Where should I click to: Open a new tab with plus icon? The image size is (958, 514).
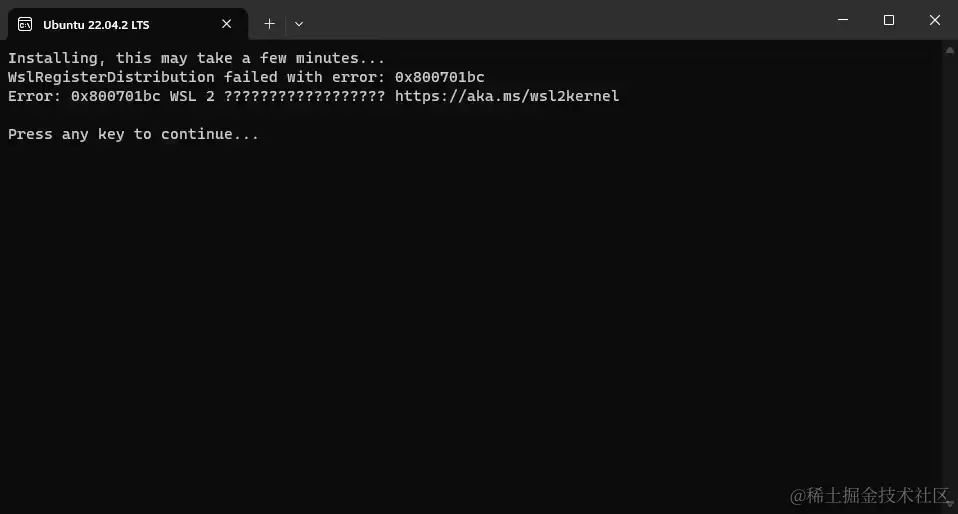[x=269, y=24]
